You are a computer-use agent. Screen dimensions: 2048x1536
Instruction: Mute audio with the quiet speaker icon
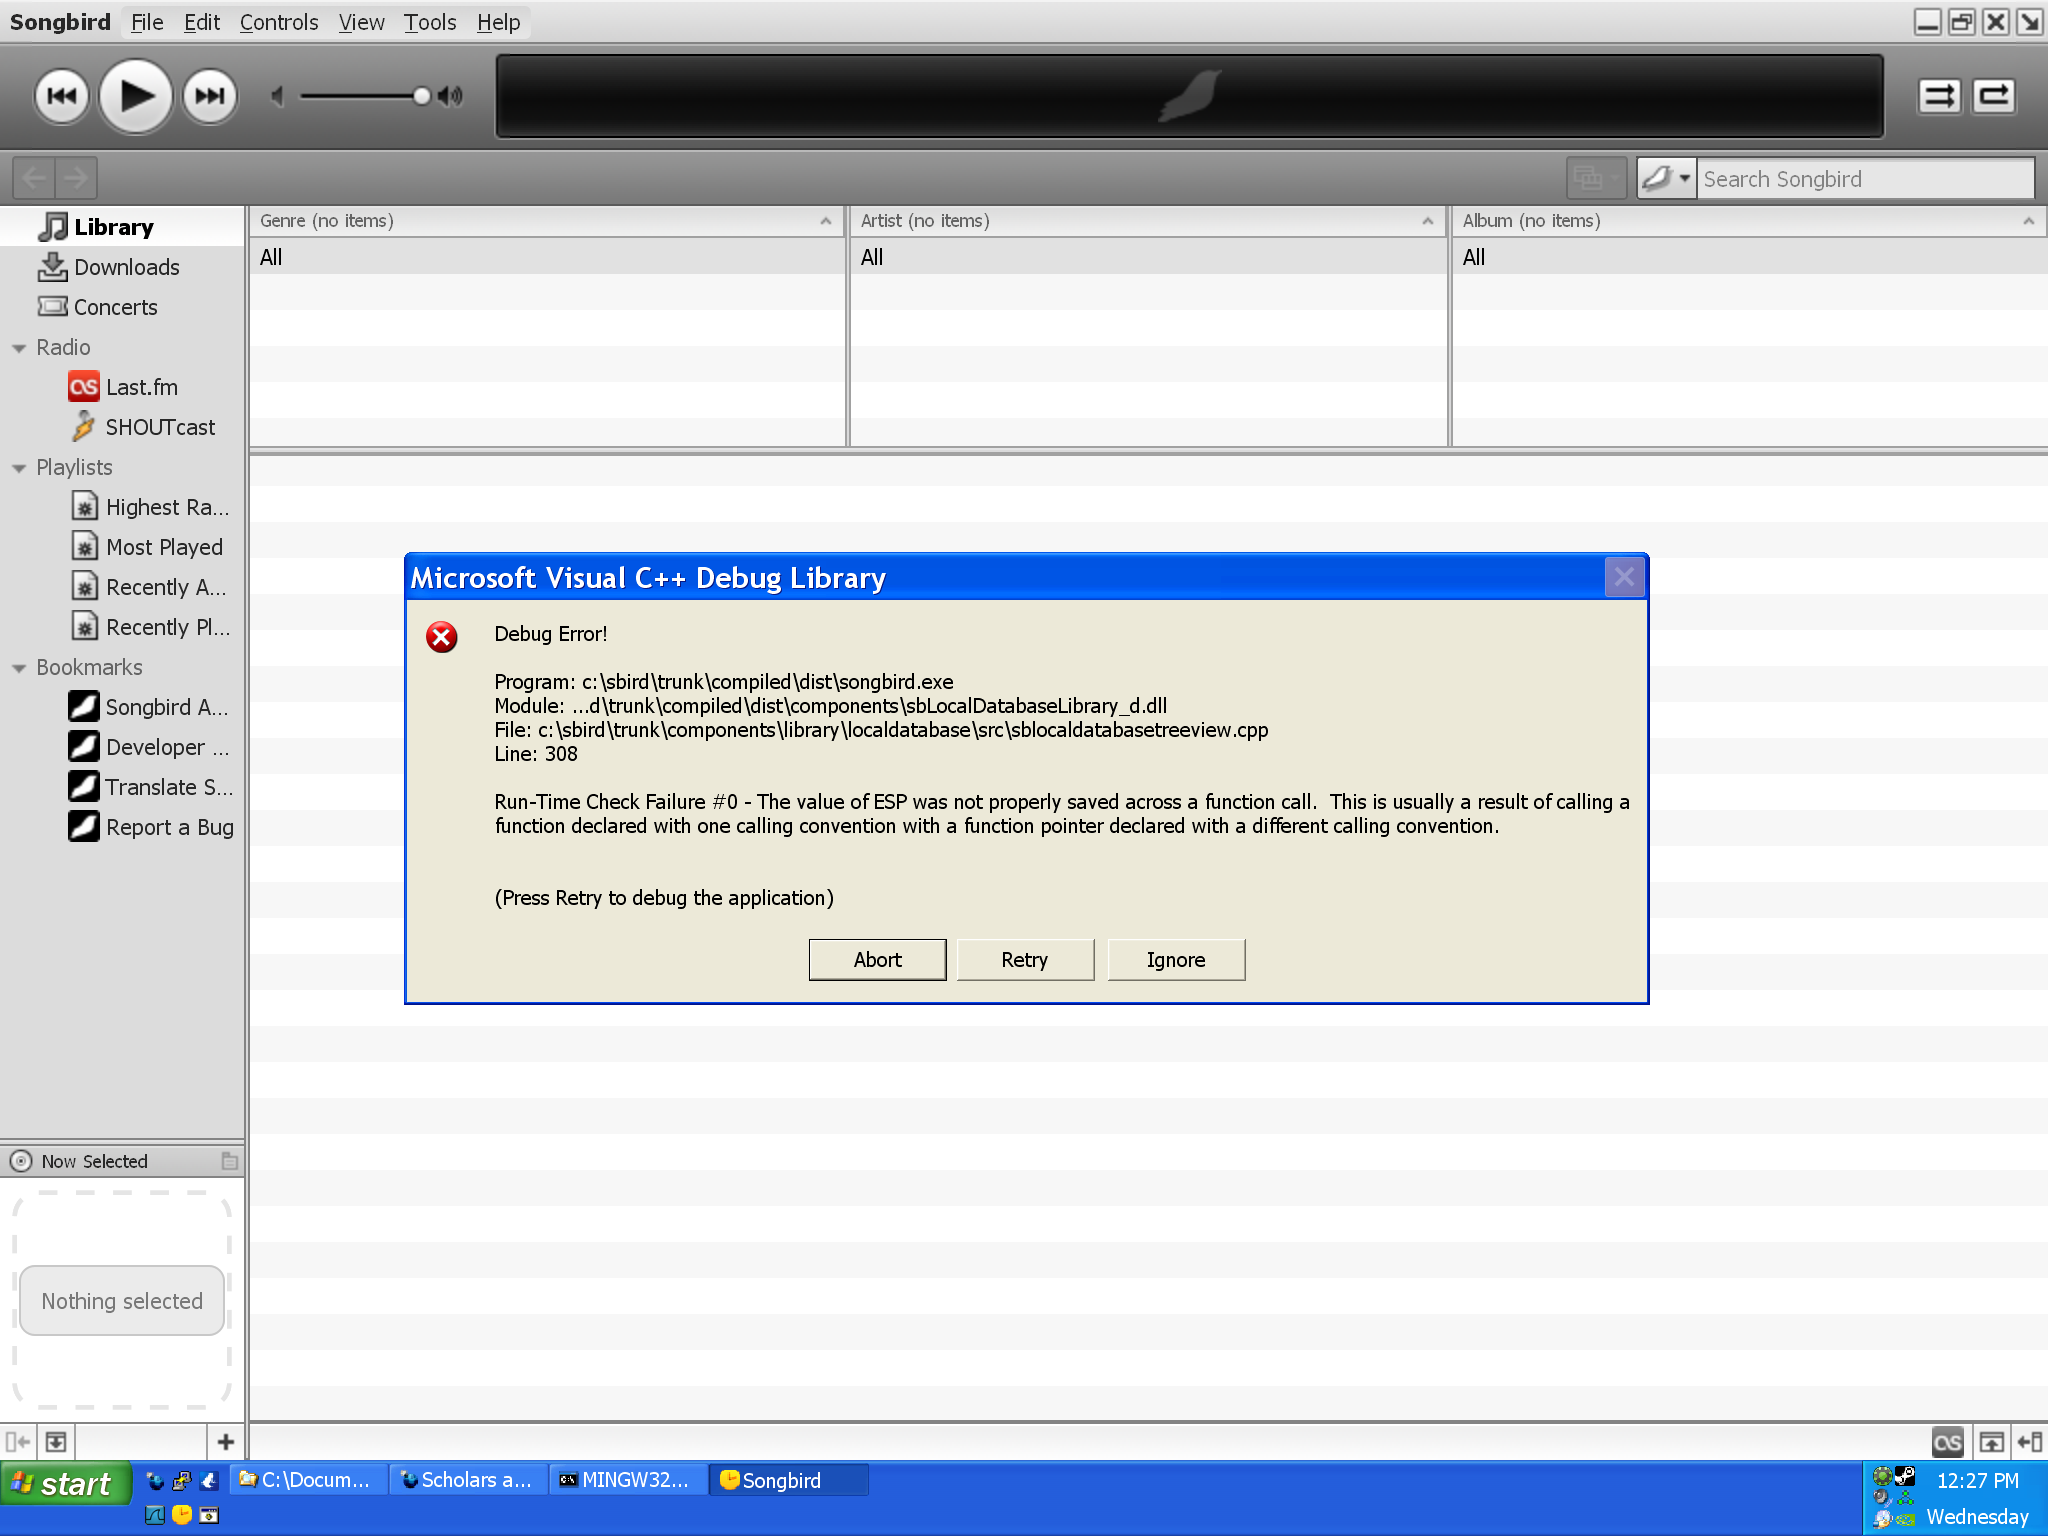coord(278,96)
